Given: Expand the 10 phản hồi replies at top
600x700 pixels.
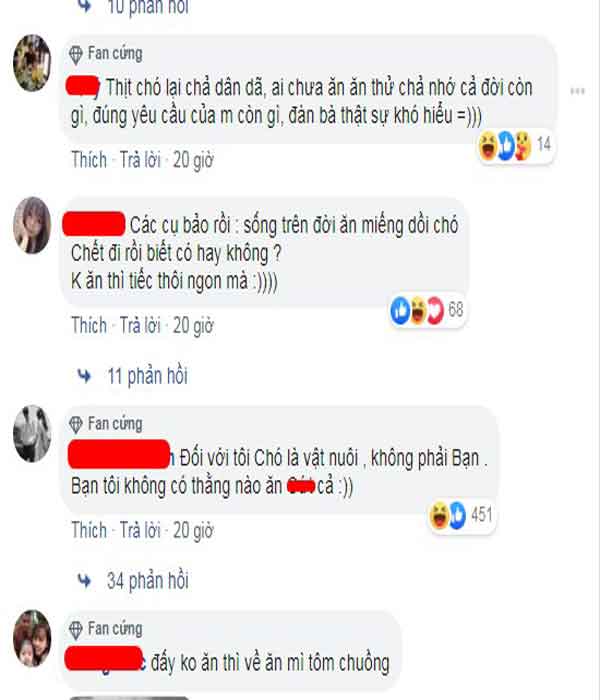Looking at the screenshot, I should 148,8.
